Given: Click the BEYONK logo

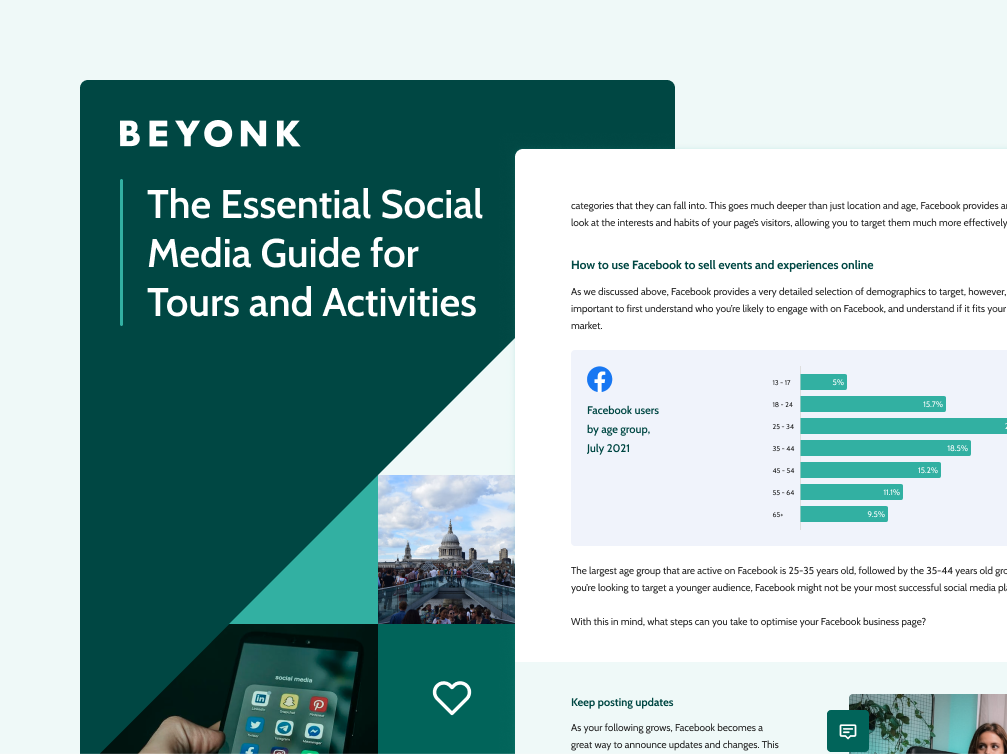Looking at the screenshot, I should tap(210, 134).
